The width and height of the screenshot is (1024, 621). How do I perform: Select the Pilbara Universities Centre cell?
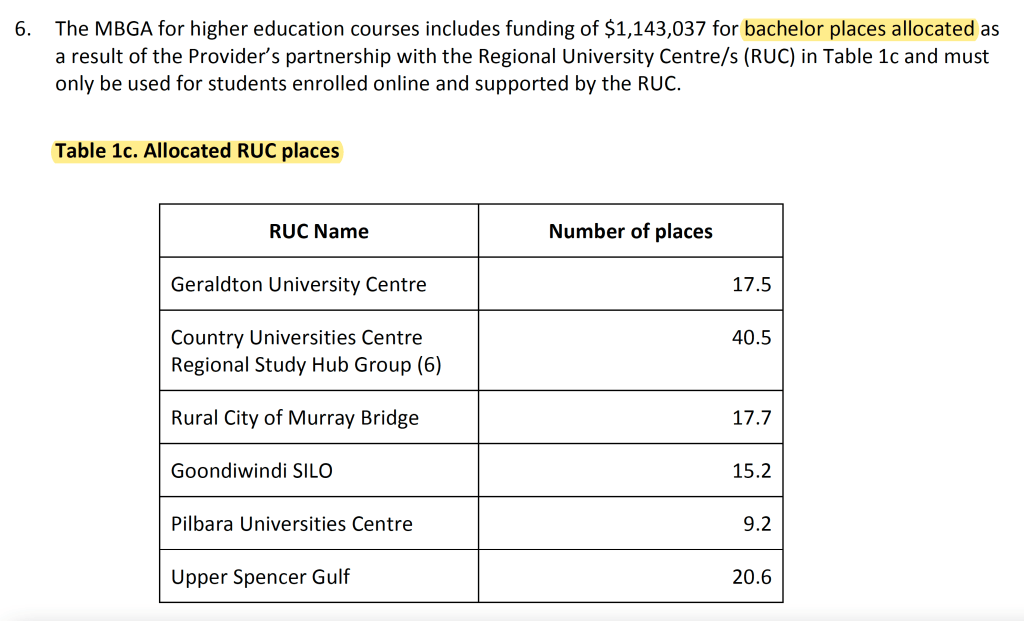(x=292, y=524)
